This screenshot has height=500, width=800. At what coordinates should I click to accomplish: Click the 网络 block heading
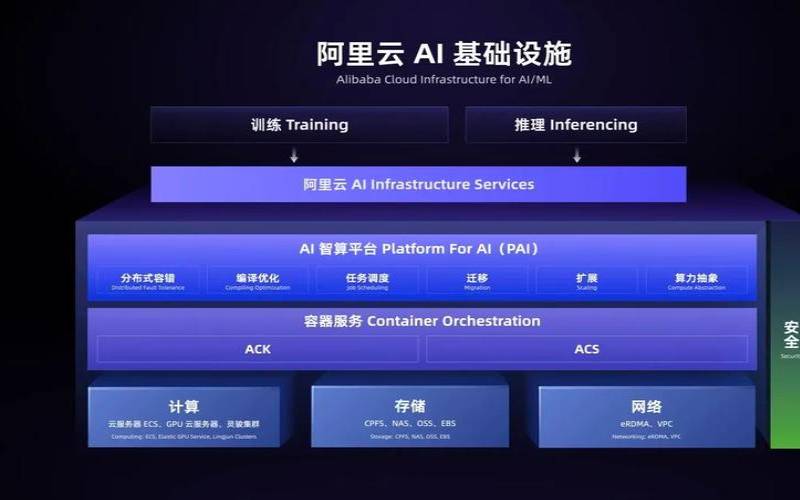[646, 407]
